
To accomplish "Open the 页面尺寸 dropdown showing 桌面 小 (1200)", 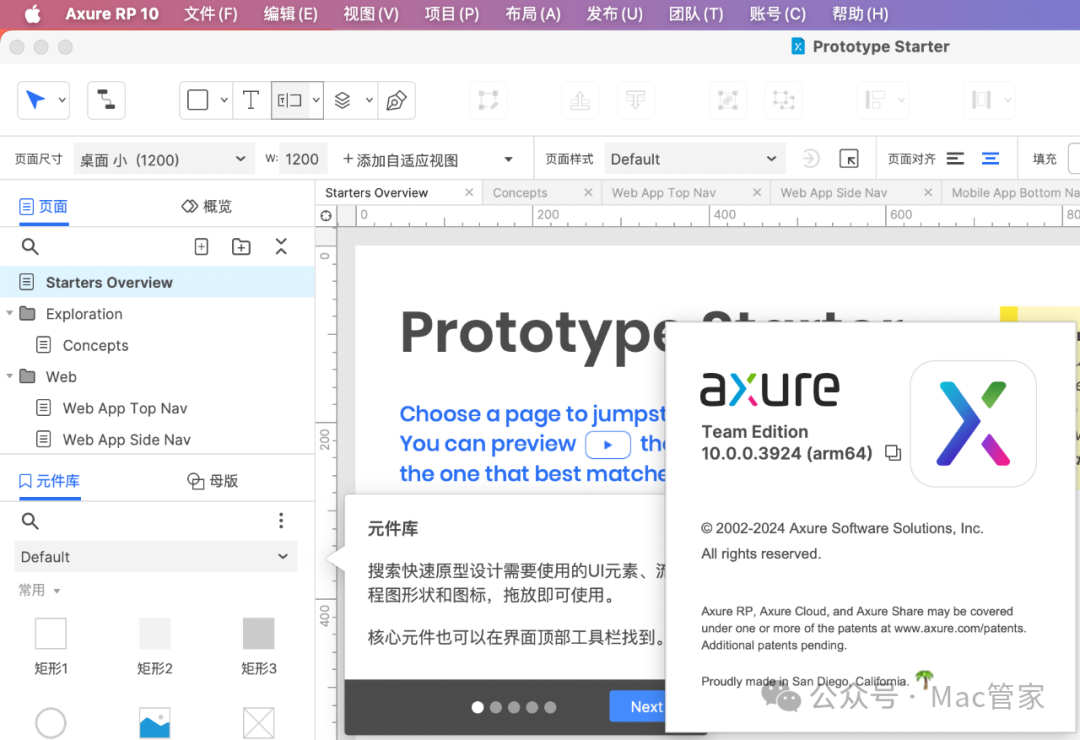I will tap(162, 159).
